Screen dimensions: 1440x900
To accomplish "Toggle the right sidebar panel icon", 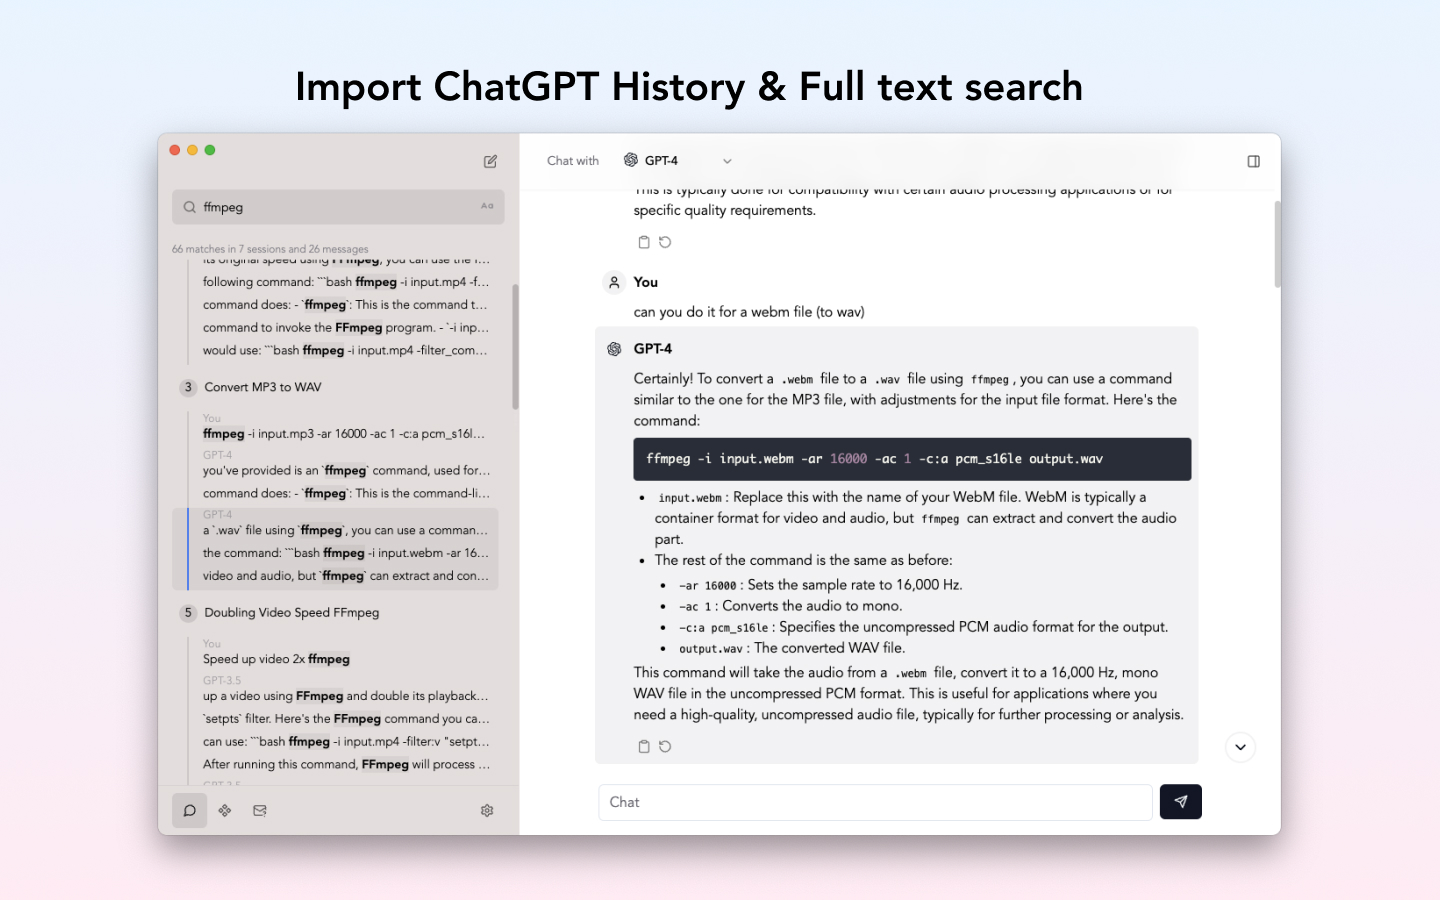I will pos(1253,161).
